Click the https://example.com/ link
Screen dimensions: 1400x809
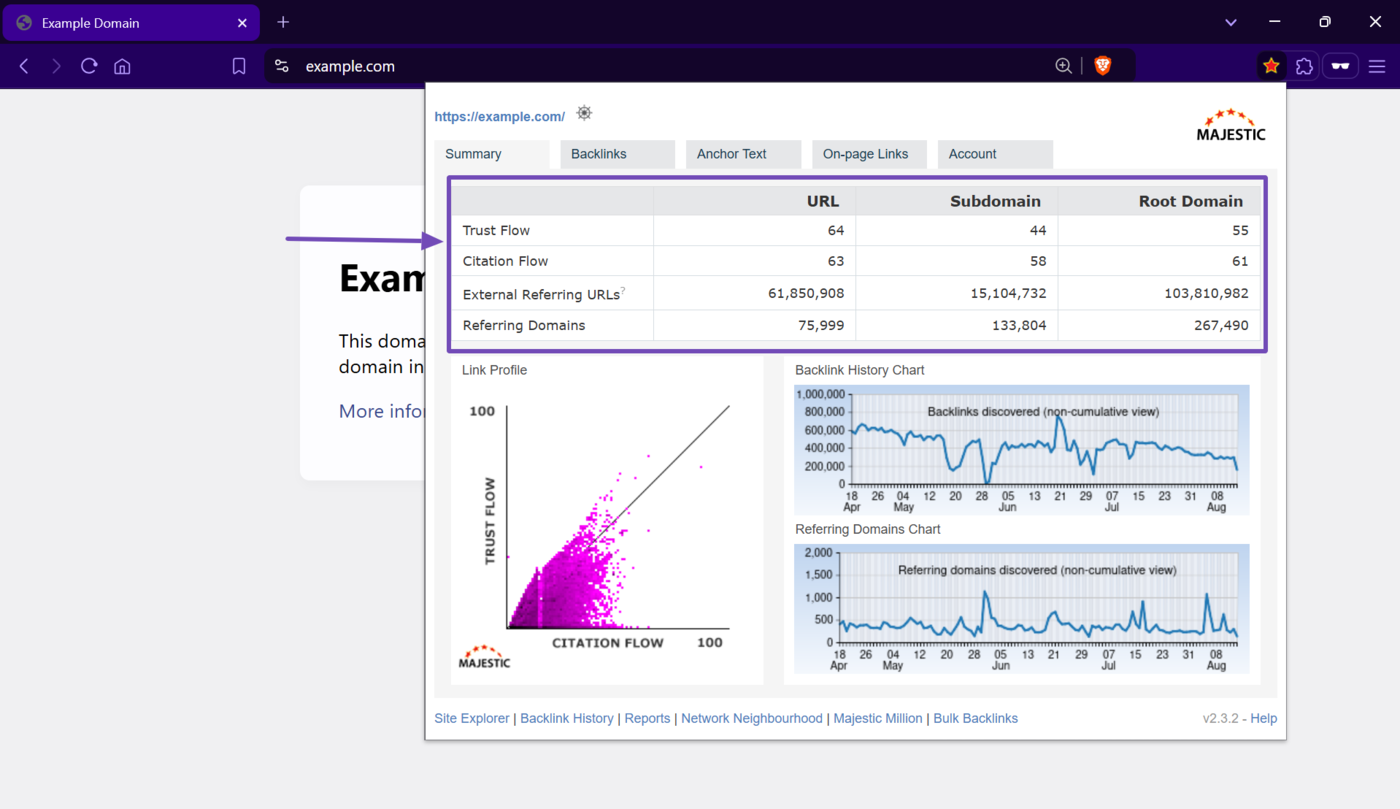[499, 117]
